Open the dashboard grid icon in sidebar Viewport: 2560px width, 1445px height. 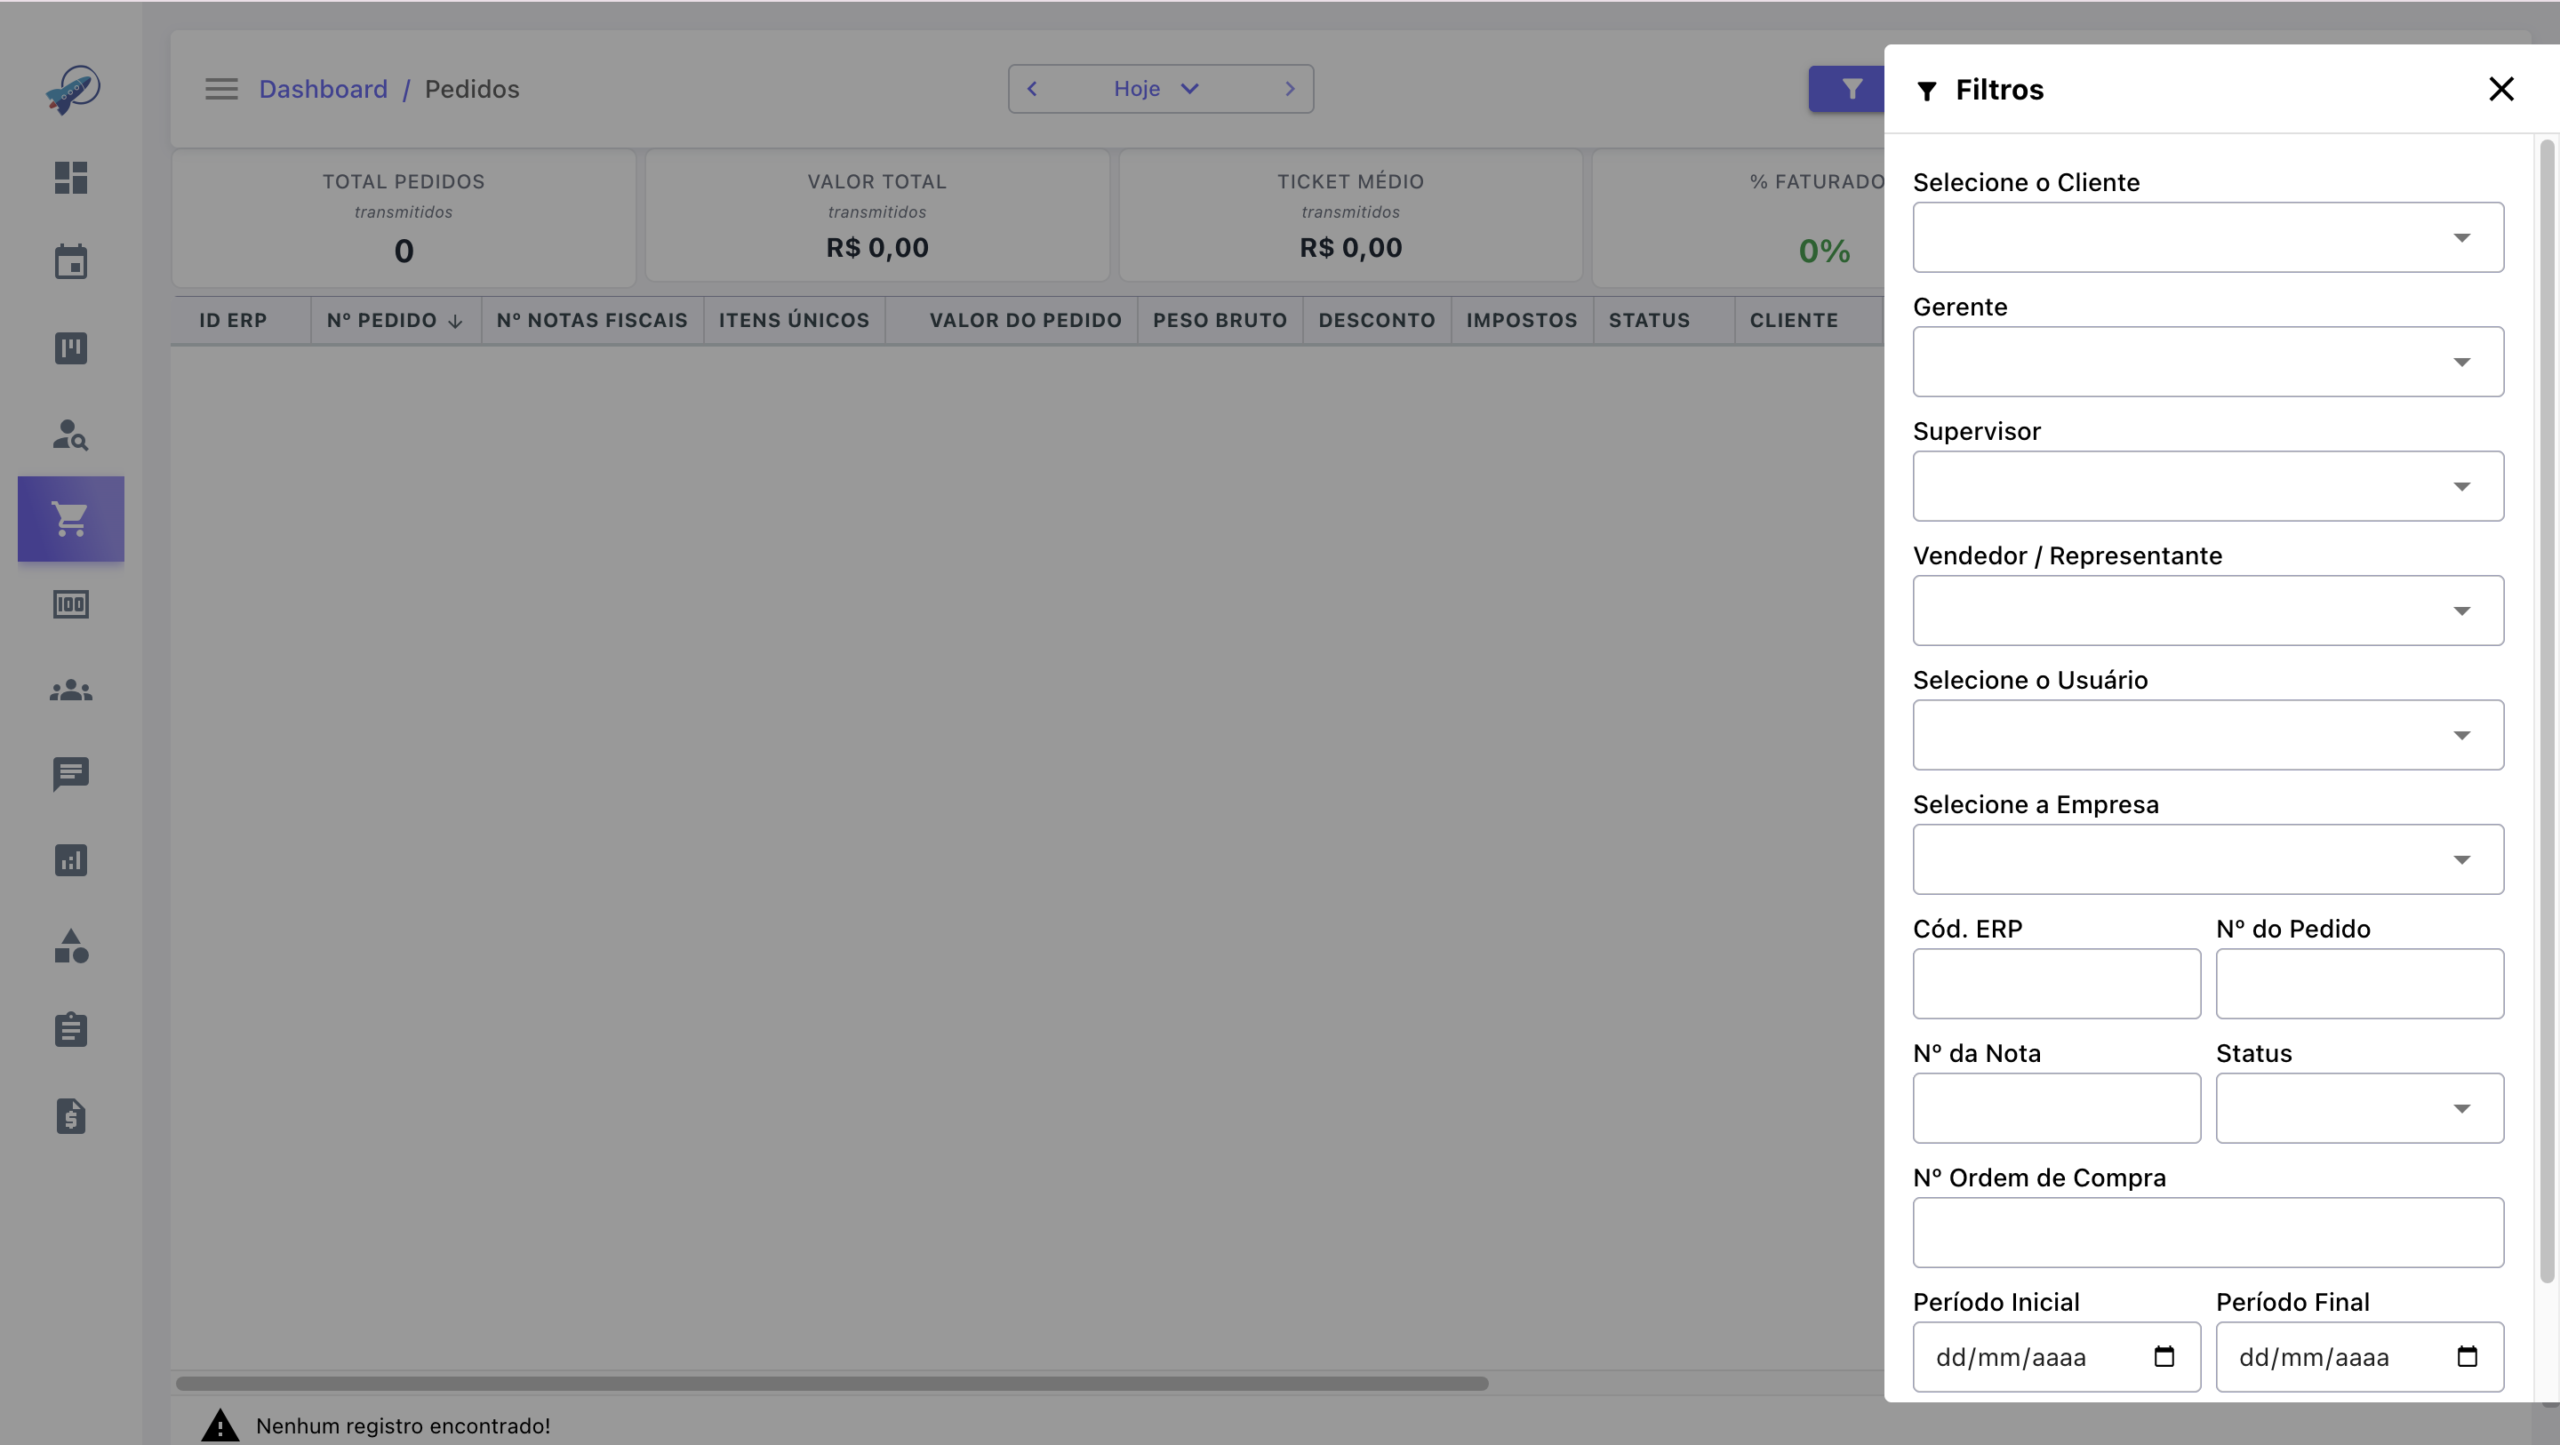pos(71,178)
